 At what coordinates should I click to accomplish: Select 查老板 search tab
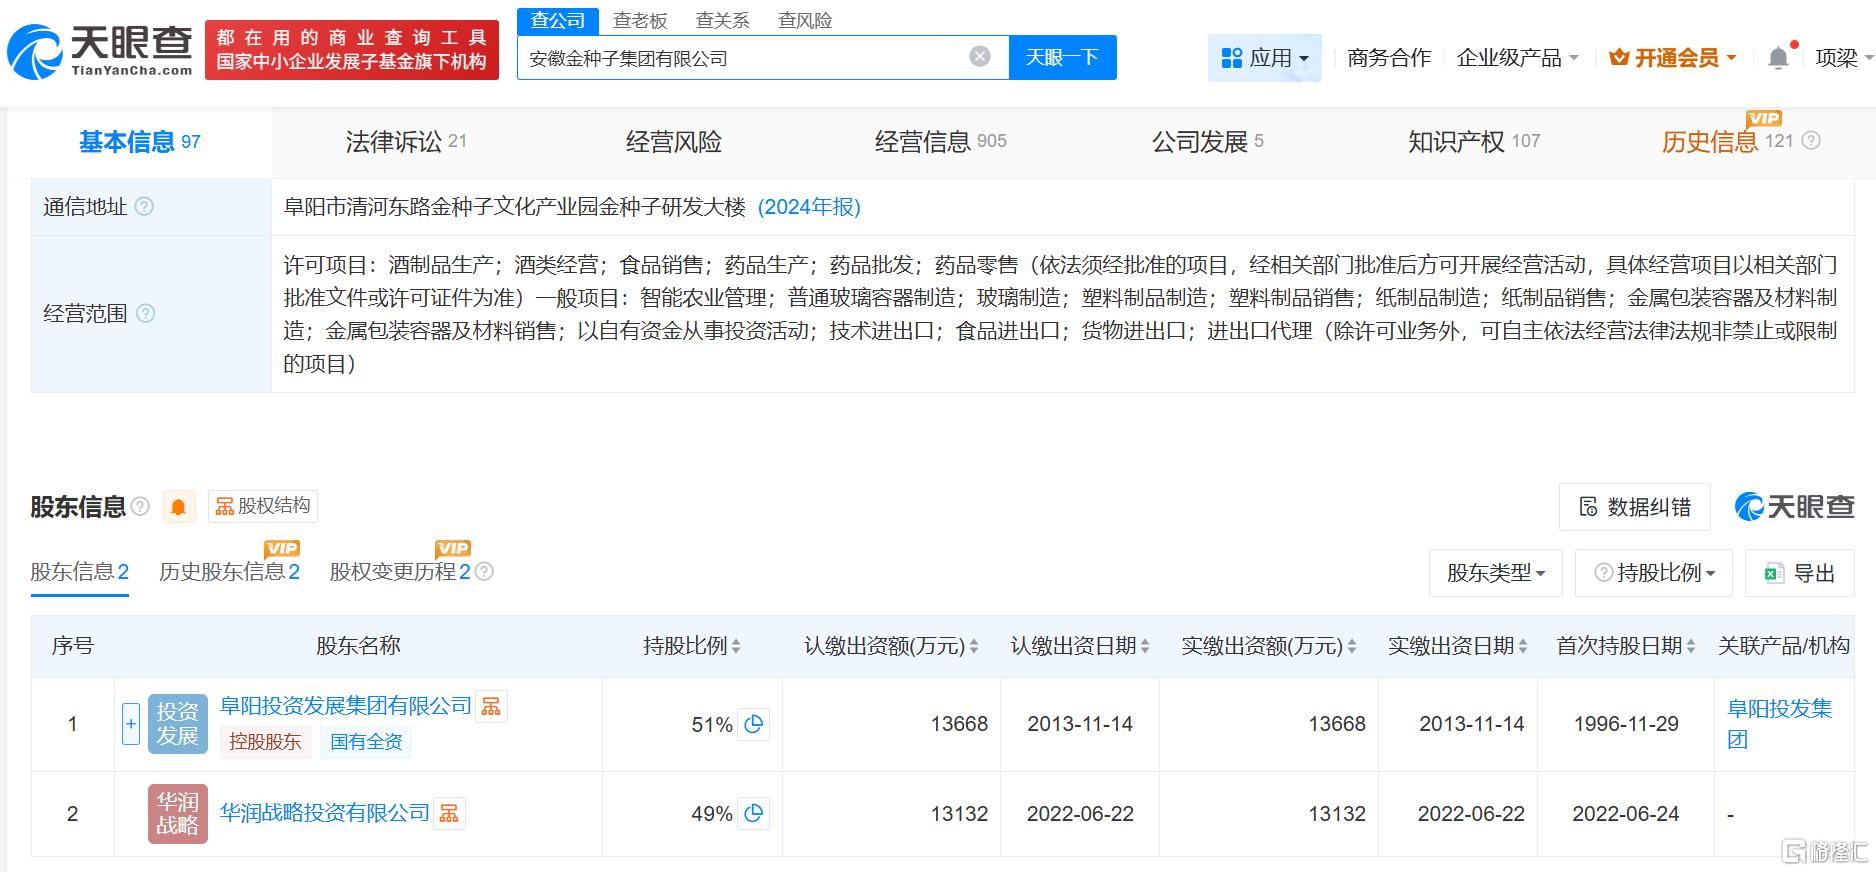tap(640, 20)
